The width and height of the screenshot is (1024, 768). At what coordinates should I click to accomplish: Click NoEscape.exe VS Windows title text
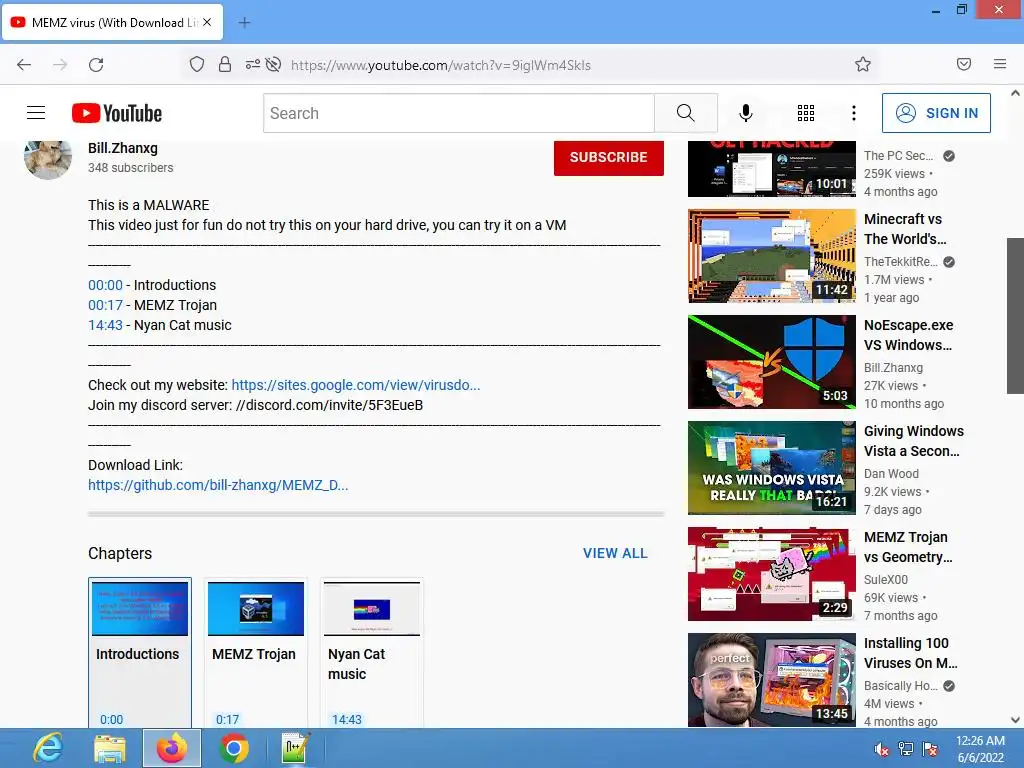[x=908, y=335]
